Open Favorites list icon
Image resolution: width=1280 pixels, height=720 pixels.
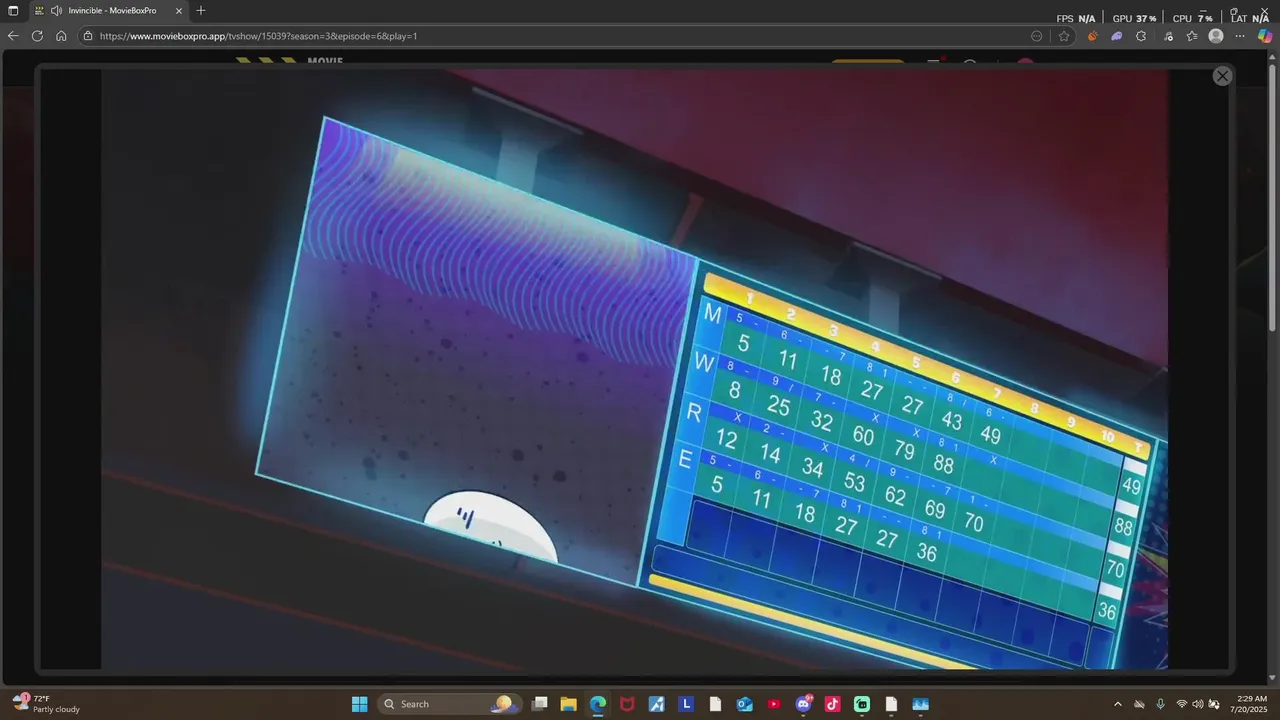click(x=1192, y=36)
